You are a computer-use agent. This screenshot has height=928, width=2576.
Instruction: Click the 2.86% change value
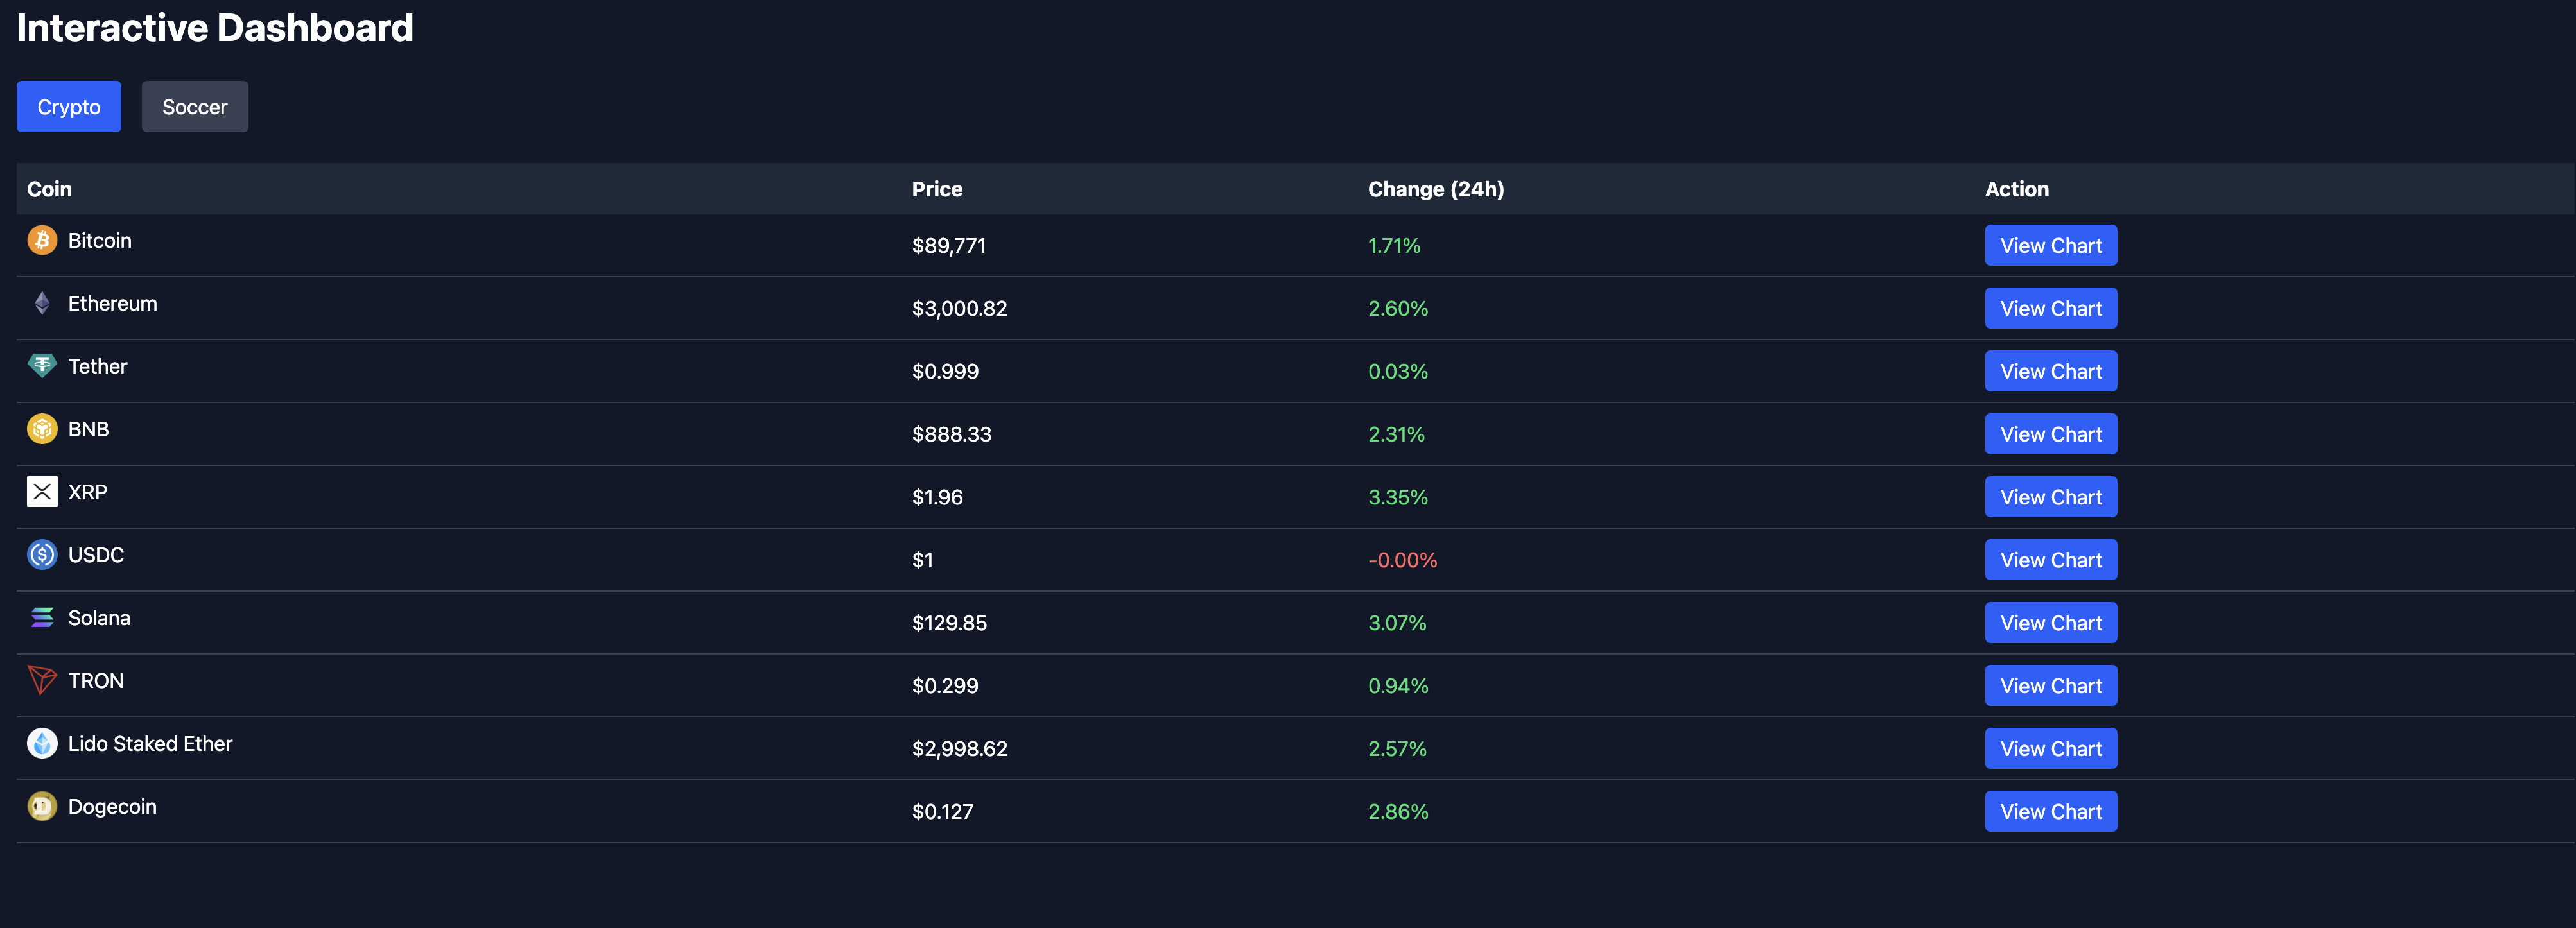1398,813
